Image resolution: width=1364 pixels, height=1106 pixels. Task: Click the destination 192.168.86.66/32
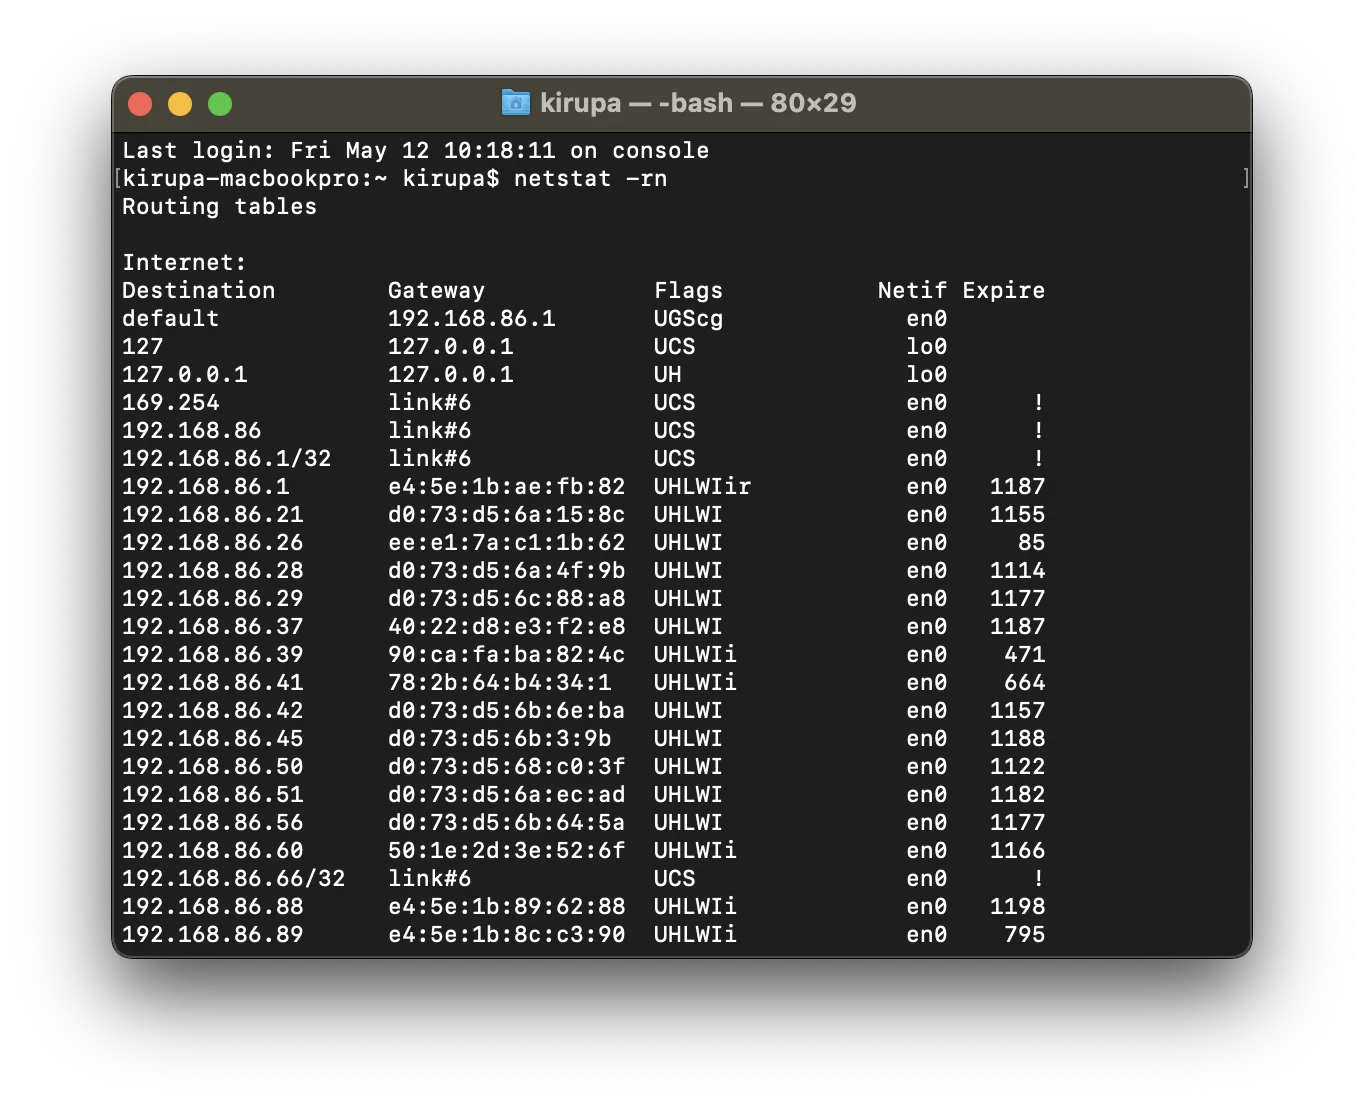pyautogui.click(x=233, y=879)
